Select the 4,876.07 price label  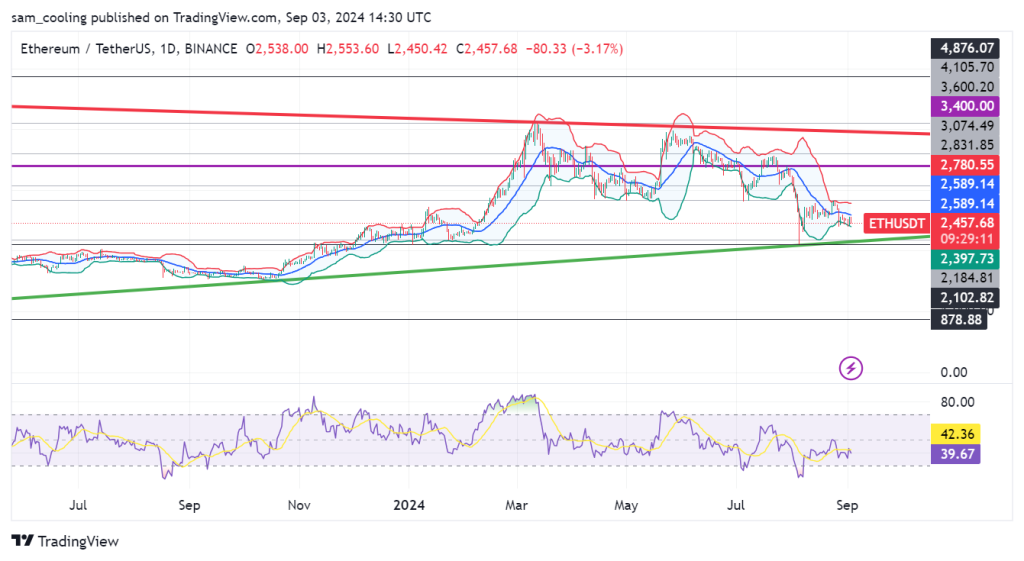(x=967, y=48)
